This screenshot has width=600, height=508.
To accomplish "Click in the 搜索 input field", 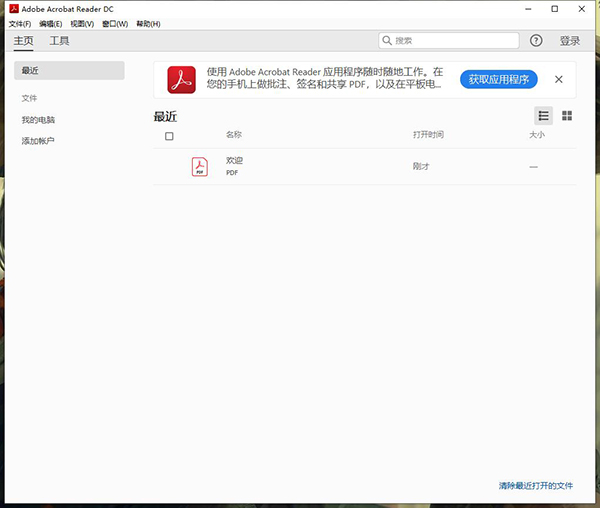I will click(x=455, y=41).
